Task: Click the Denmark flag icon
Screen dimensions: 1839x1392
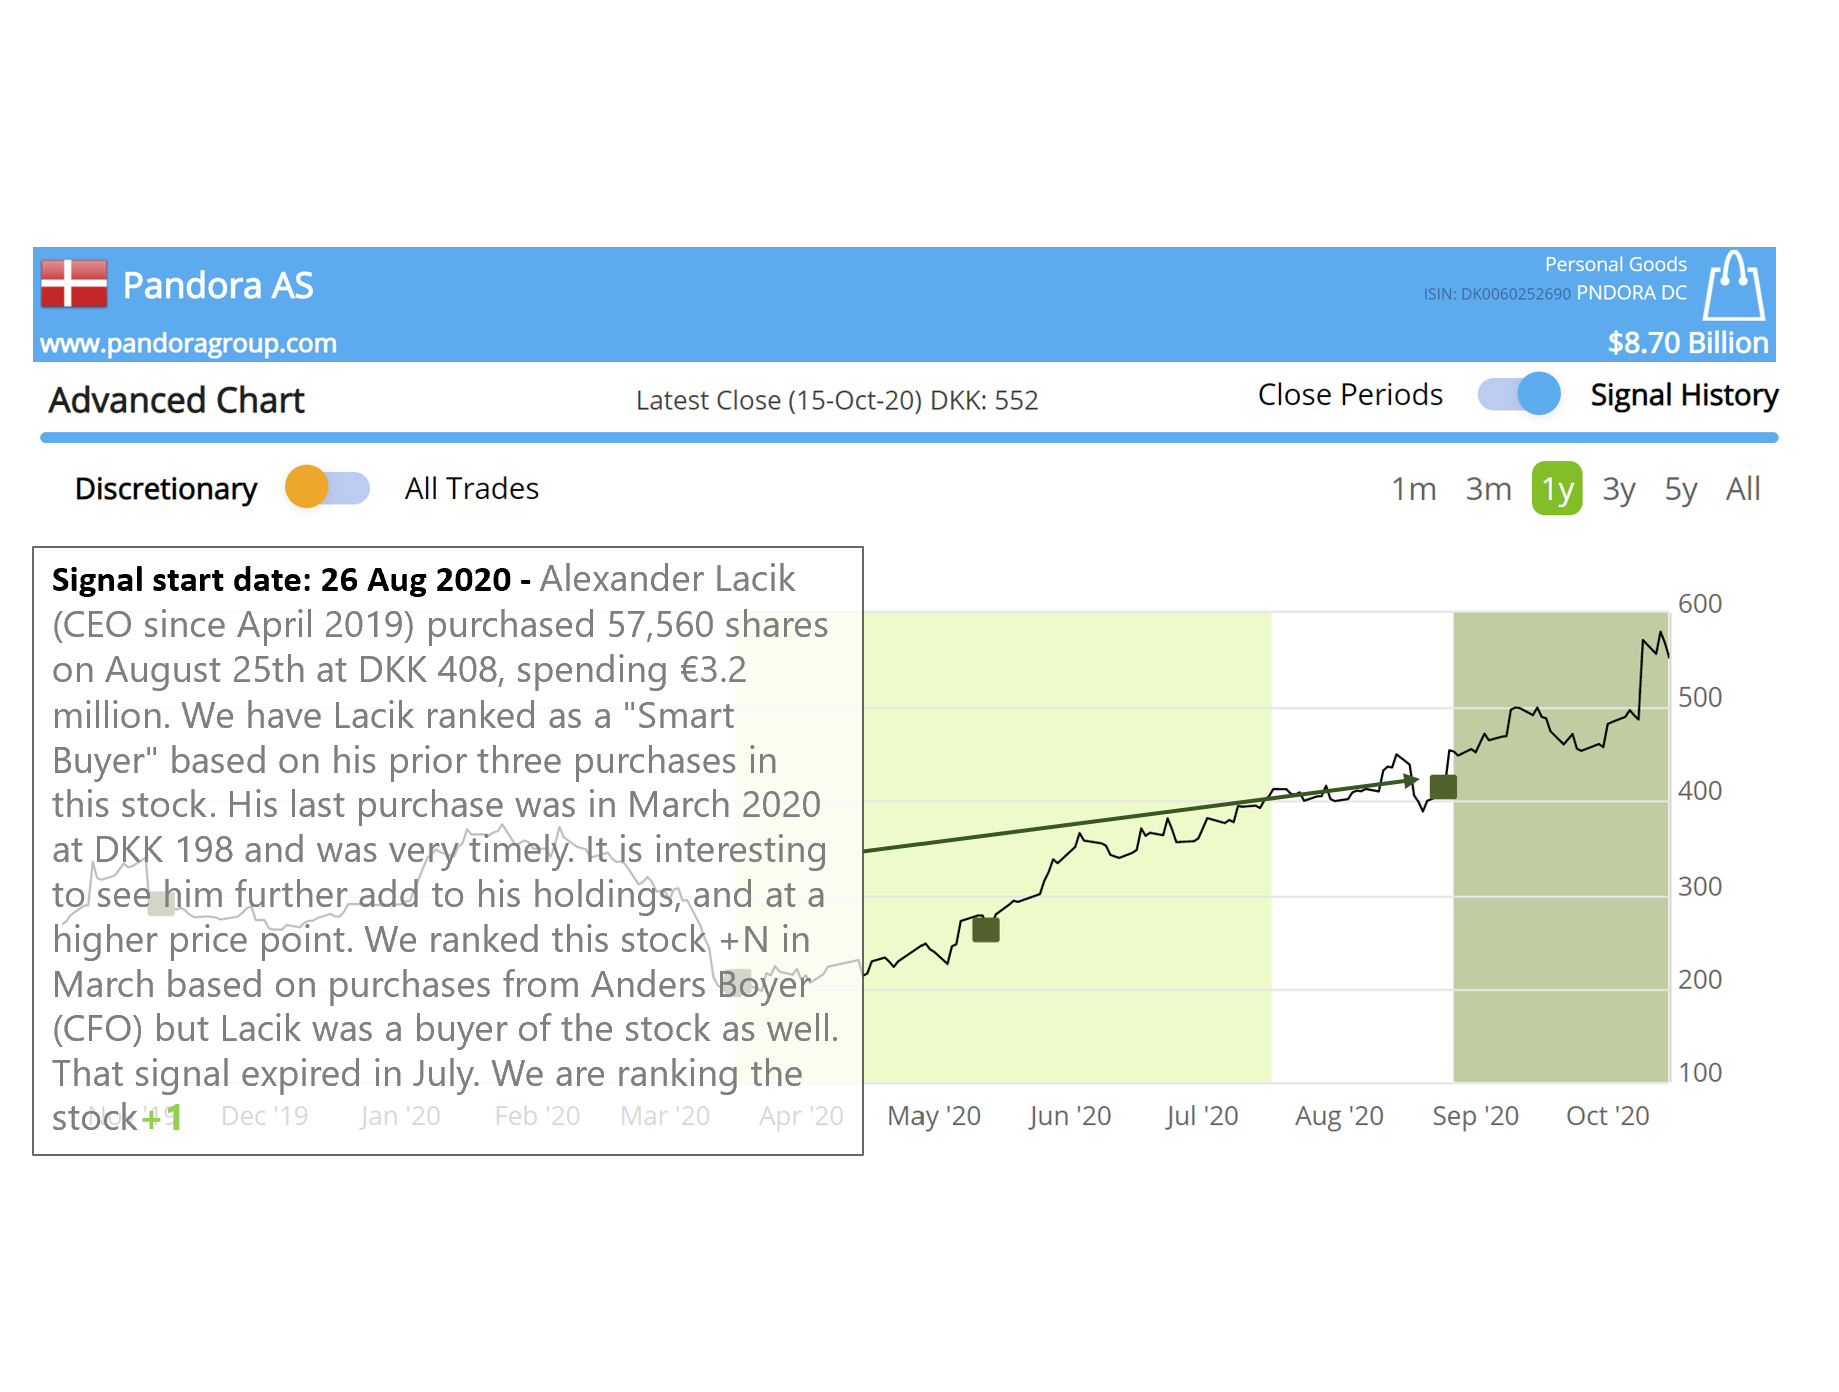Action: click(x=74, y=284)
